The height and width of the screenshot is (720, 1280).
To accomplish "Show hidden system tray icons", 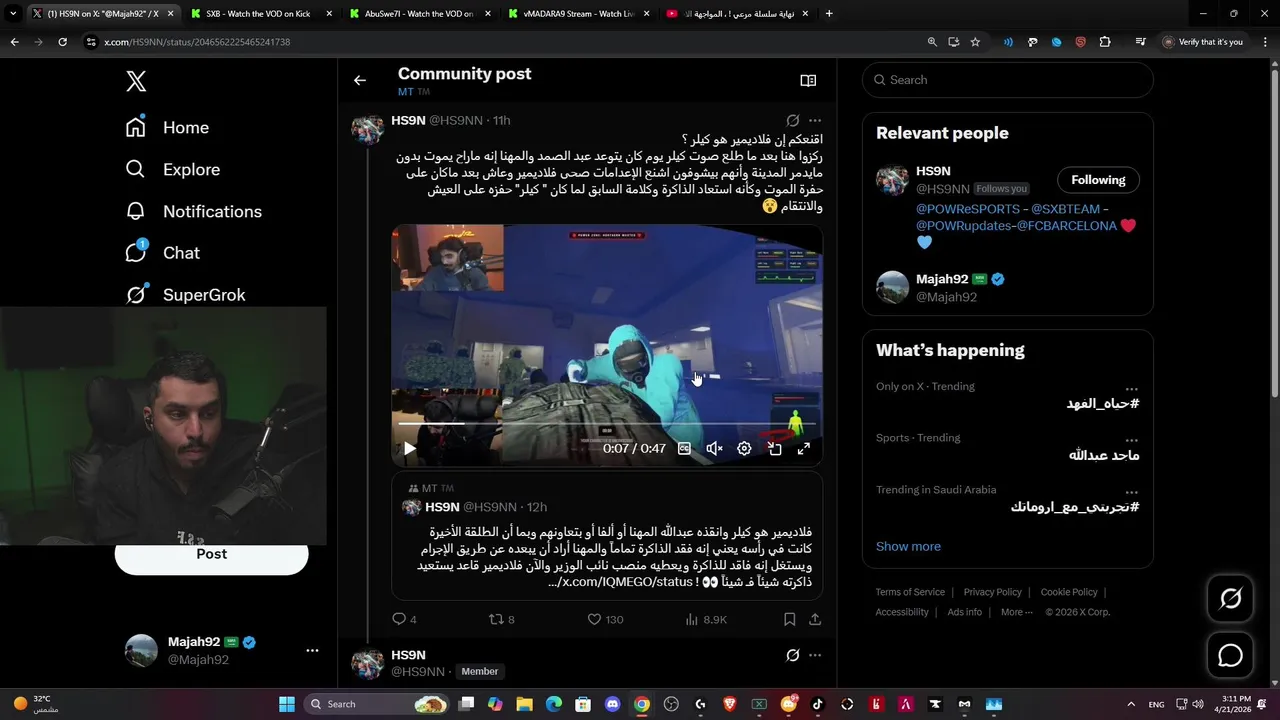I will [1130, 704].
